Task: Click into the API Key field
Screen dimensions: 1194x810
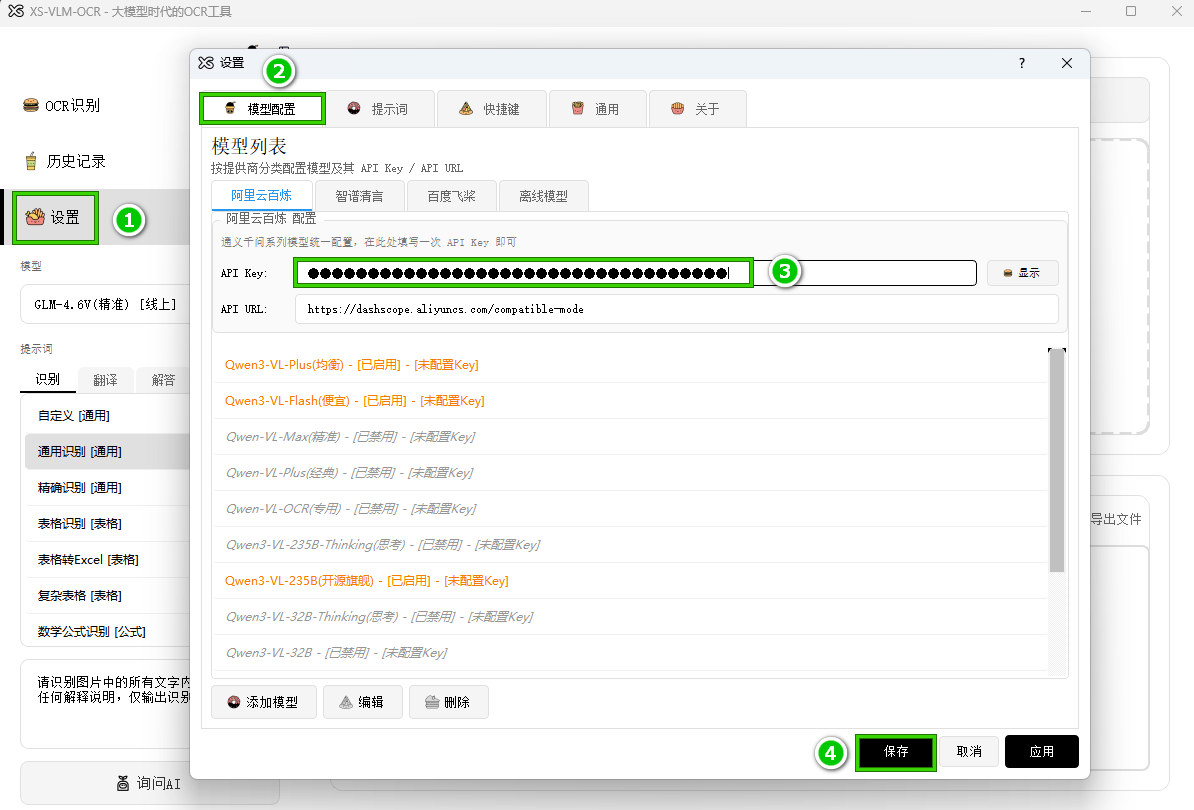Action: (x=635, y=273)
